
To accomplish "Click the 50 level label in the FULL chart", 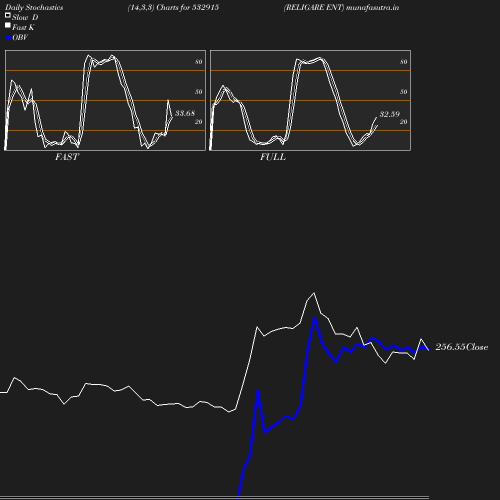I will click(x=404, y=92).
